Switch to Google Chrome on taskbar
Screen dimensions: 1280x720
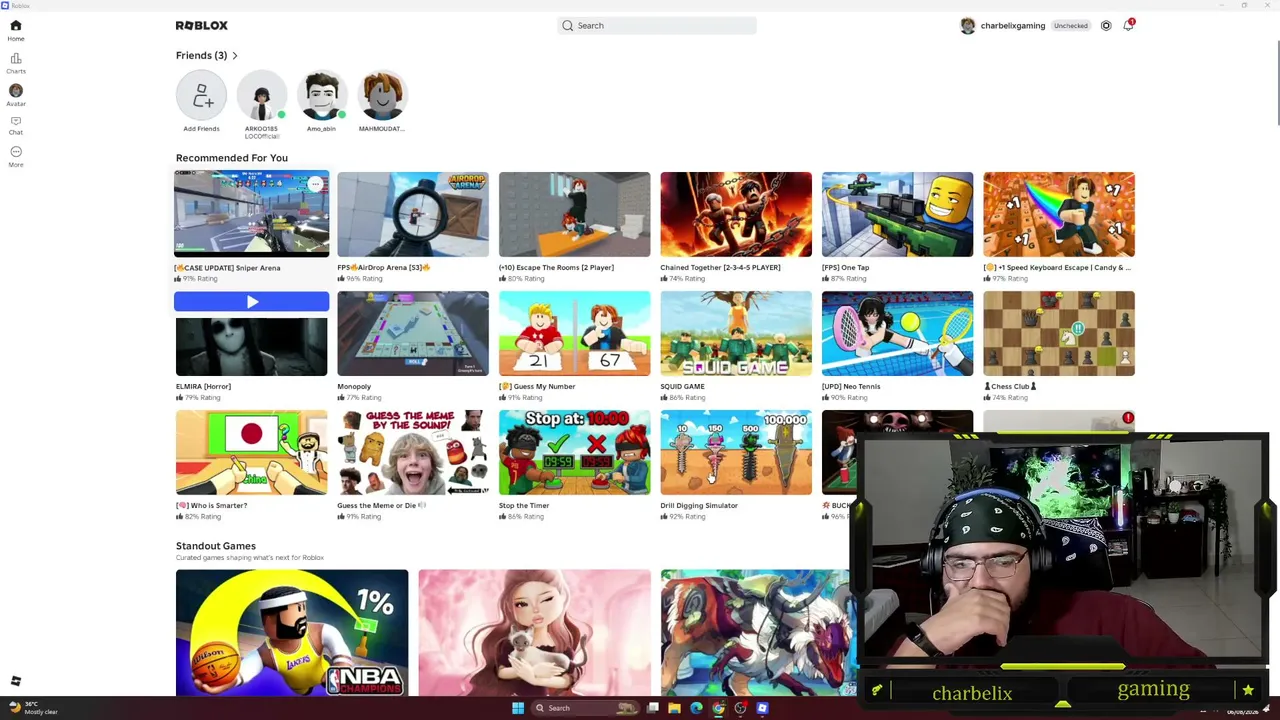[718, 708]
